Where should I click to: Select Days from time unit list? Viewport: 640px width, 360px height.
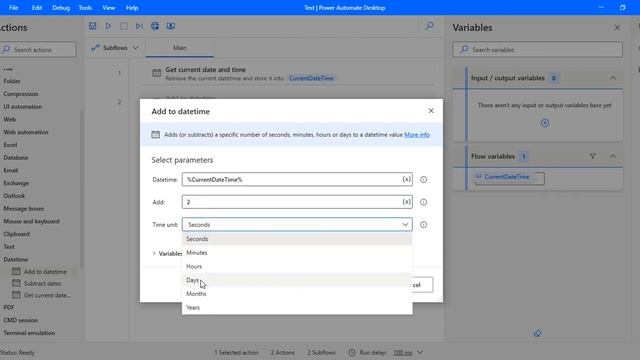pyautogui.click(x=297, y=280)
